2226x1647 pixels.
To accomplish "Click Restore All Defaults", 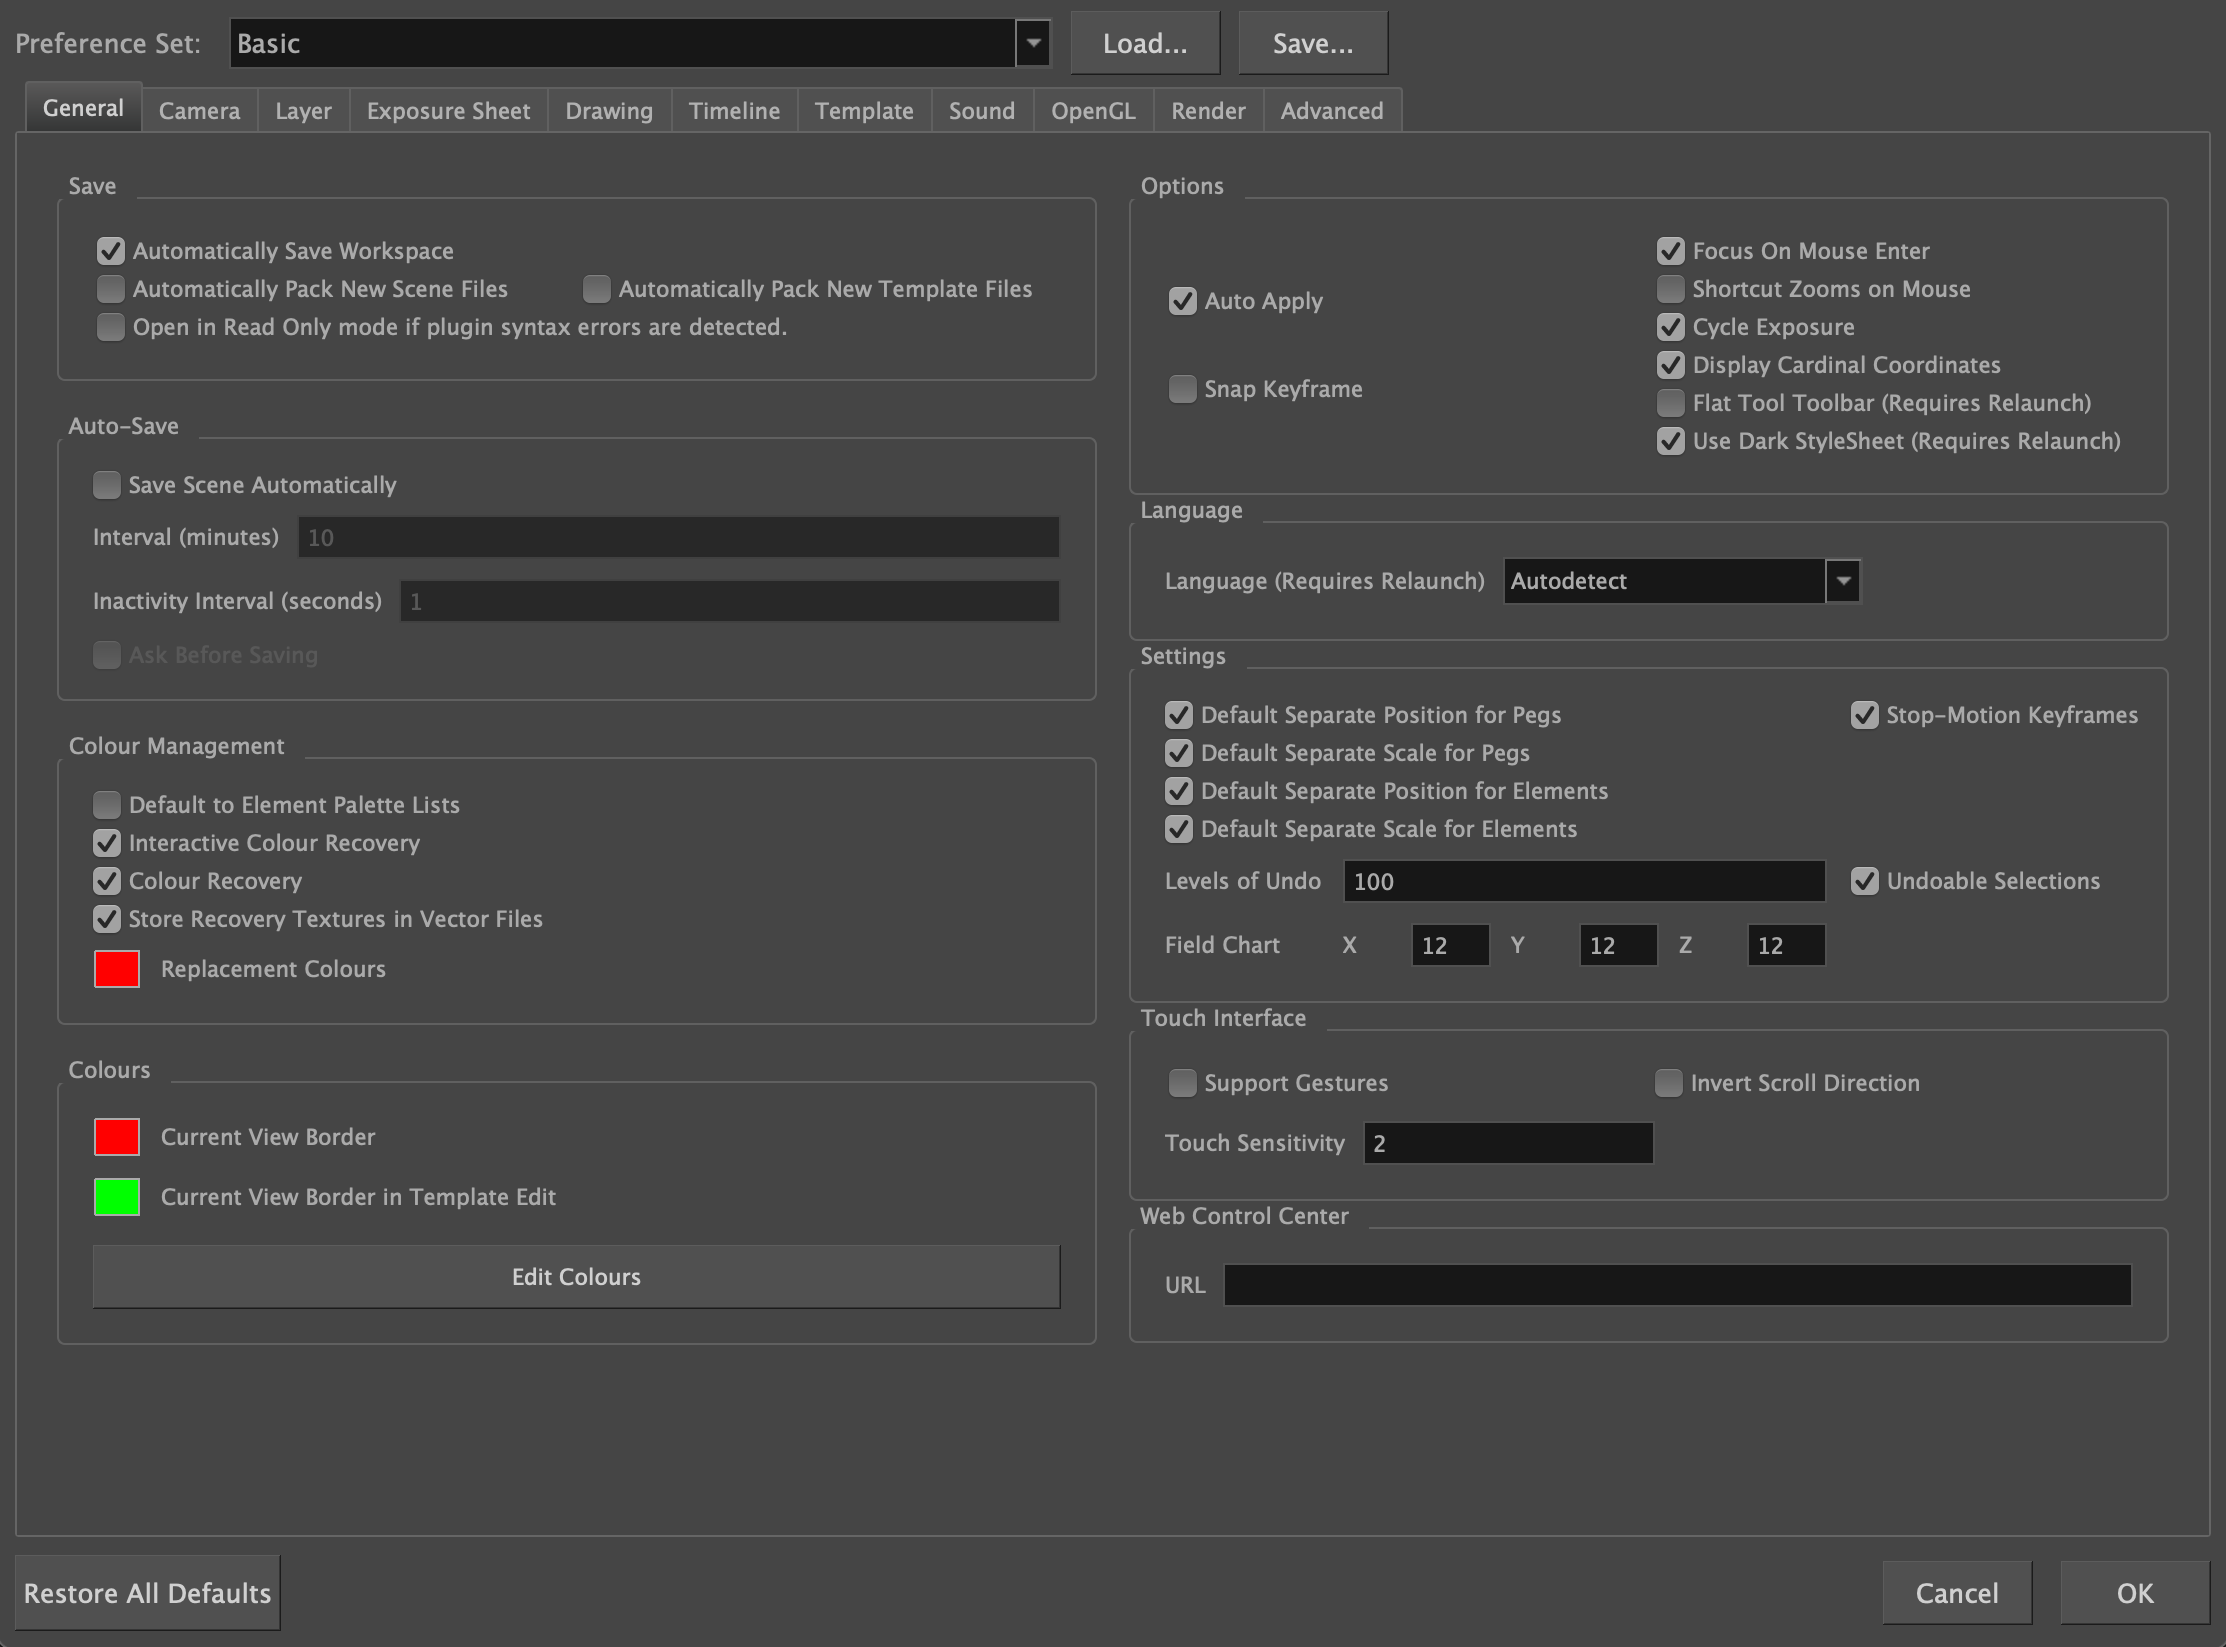I will coord(148,1592).
